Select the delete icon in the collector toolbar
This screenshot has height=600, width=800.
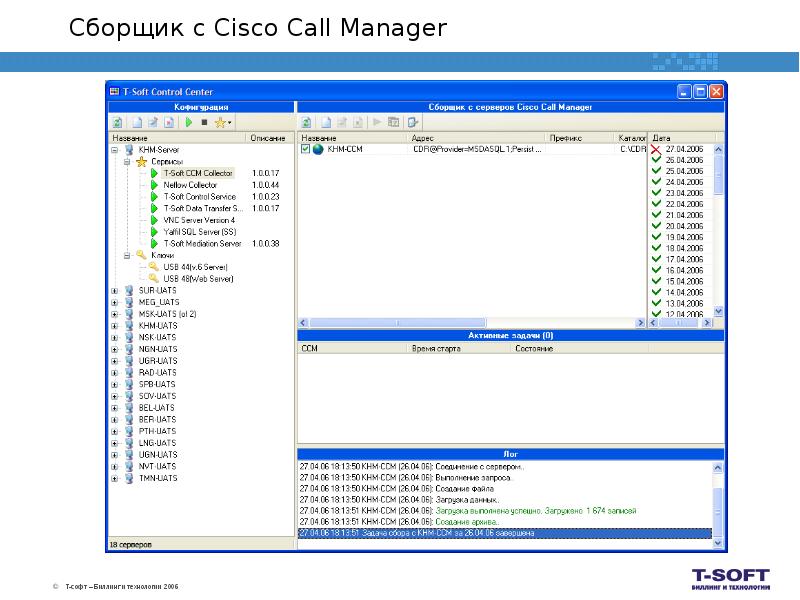pyautogui.click(x=358, y=122)
